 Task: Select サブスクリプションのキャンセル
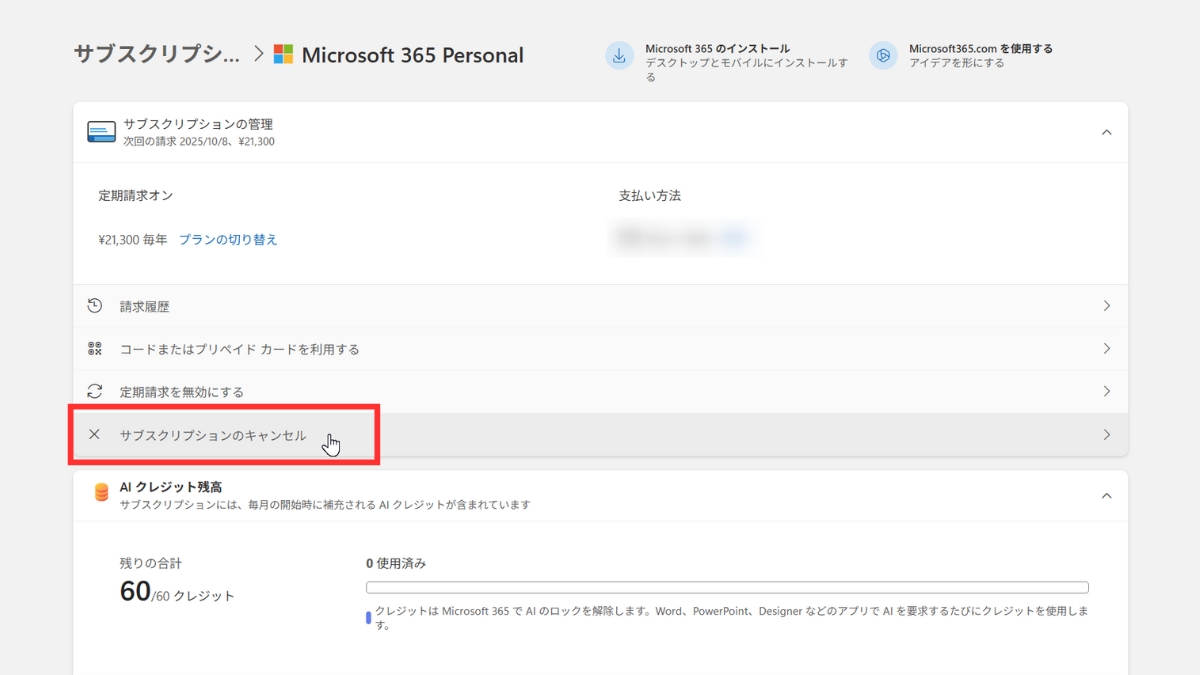coord(213,435)
